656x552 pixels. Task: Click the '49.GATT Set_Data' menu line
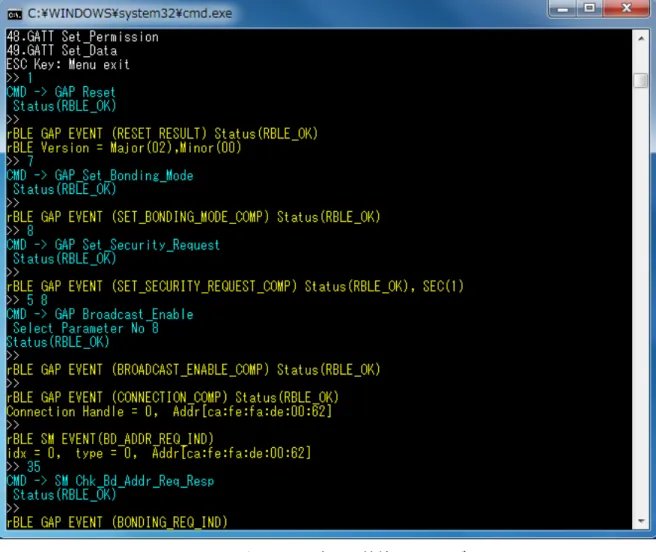pos(62,51)
